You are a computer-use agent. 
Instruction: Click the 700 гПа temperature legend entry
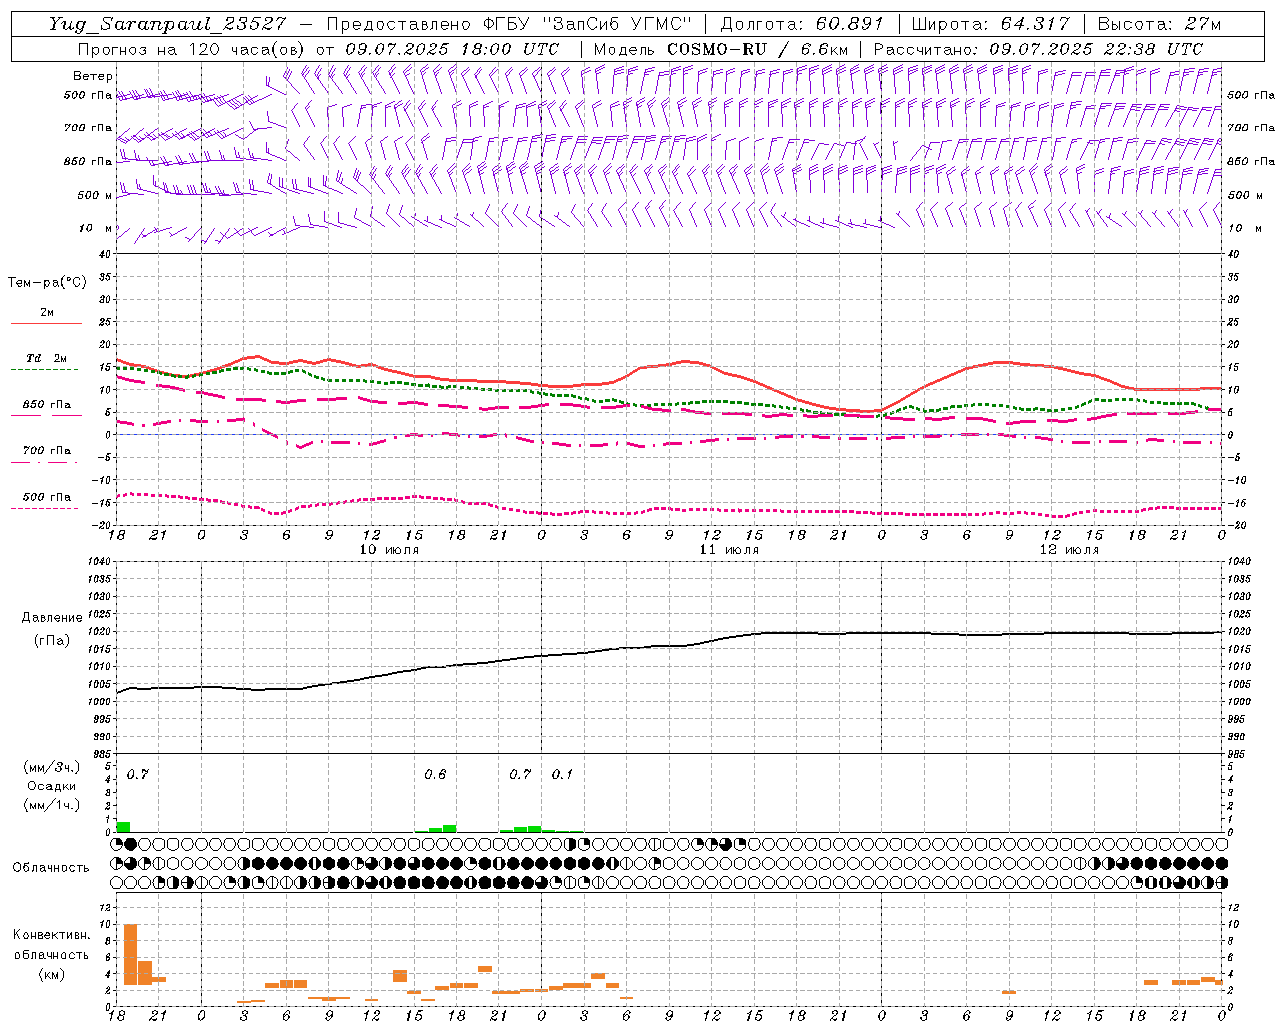click(x=47, y=451)
